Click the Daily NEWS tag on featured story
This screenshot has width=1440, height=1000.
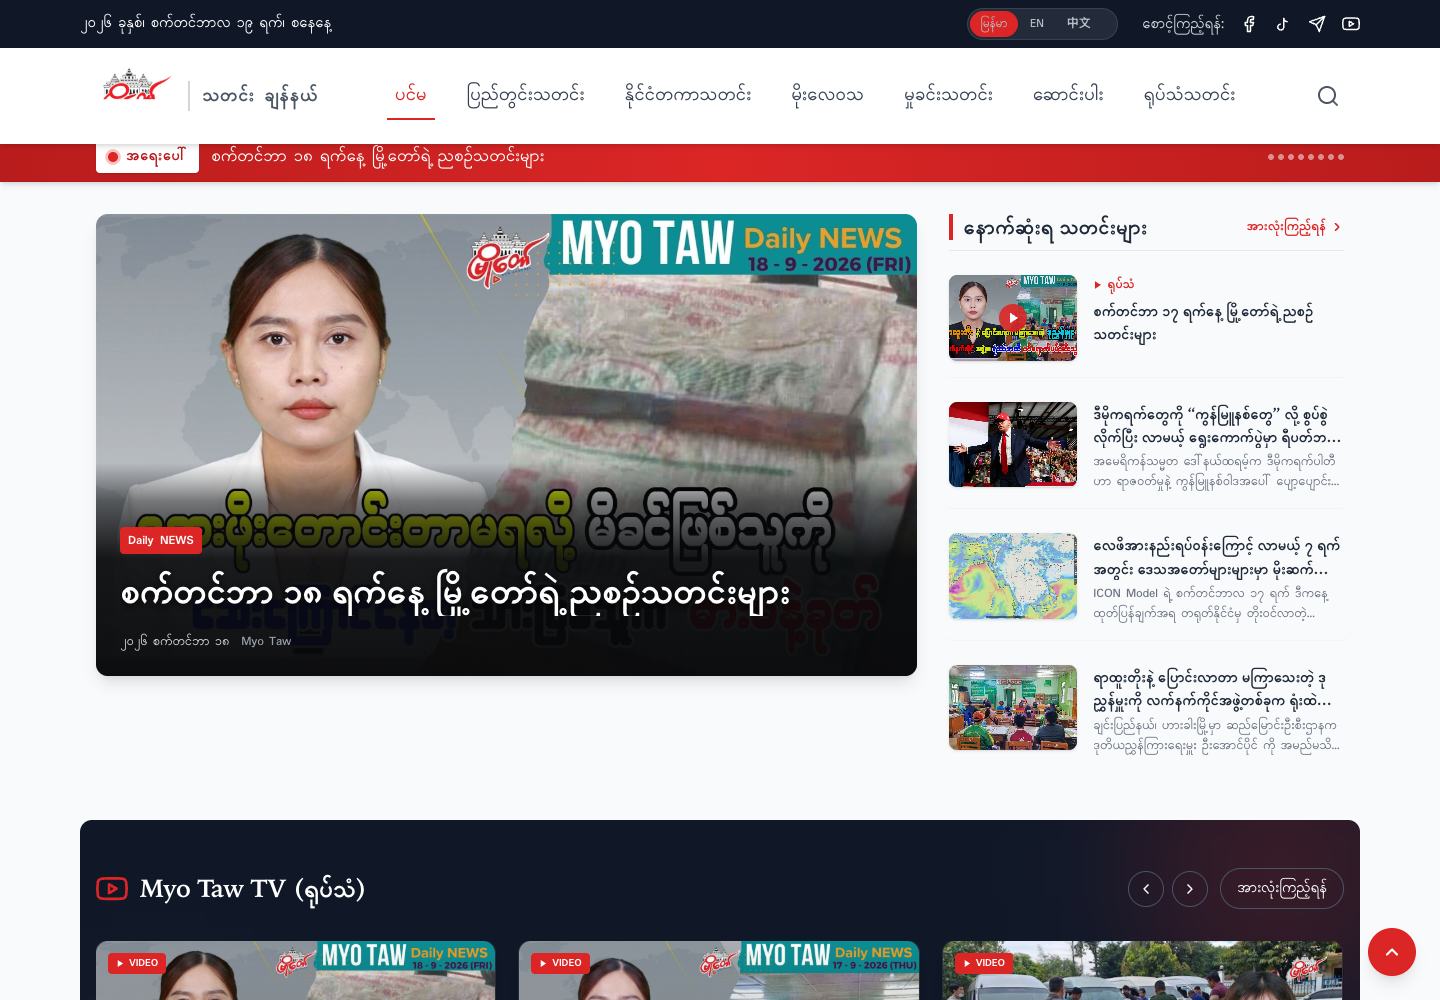point(161,540)
